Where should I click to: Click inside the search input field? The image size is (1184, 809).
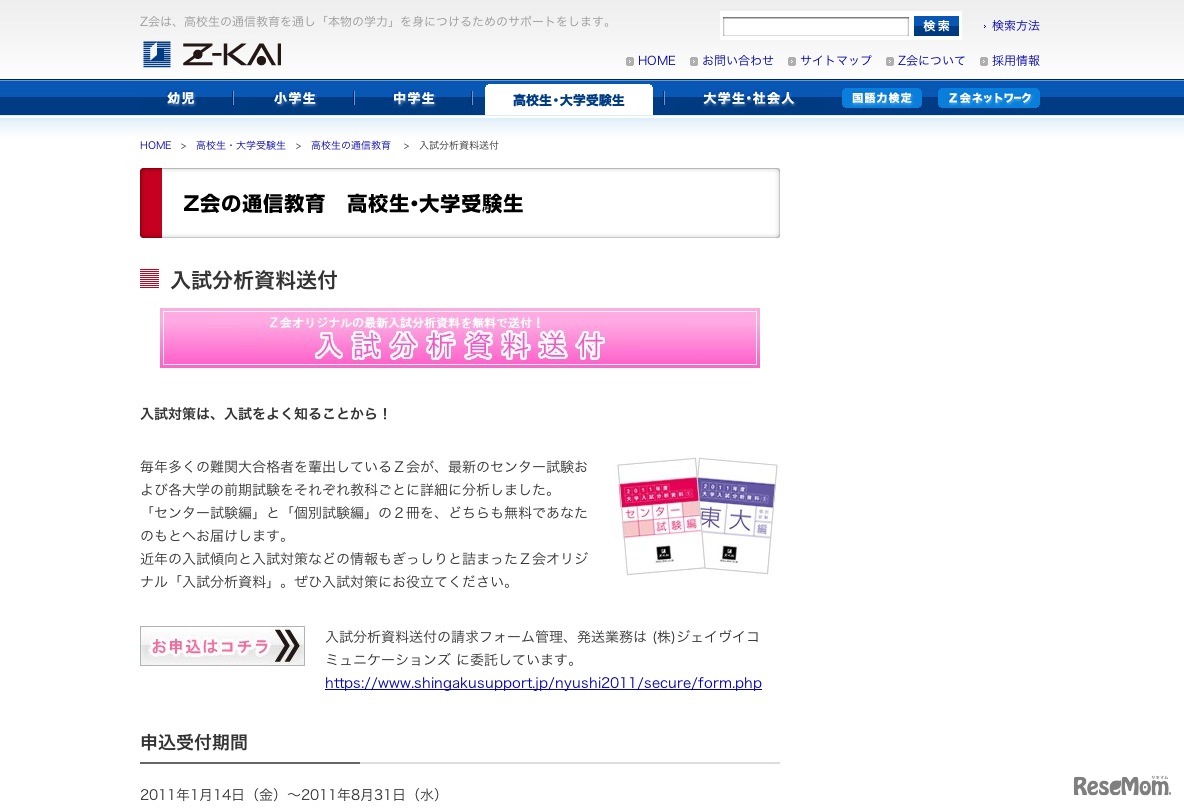point(815,26)
